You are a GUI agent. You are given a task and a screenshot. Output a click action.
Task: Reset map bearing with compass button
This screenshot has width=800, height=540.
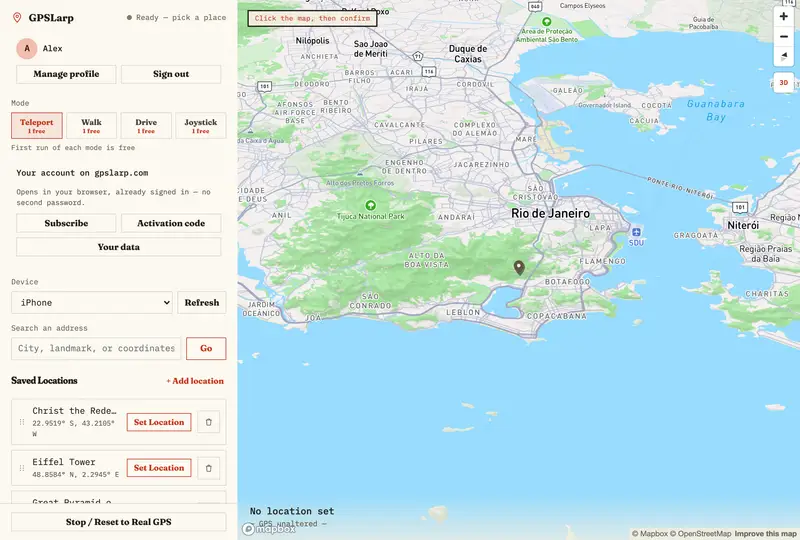(x=784, y=56)
